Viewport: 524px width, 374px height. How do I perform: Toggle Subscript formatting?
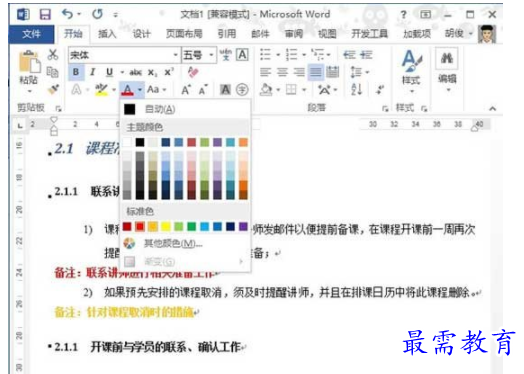tap(152, 73)
